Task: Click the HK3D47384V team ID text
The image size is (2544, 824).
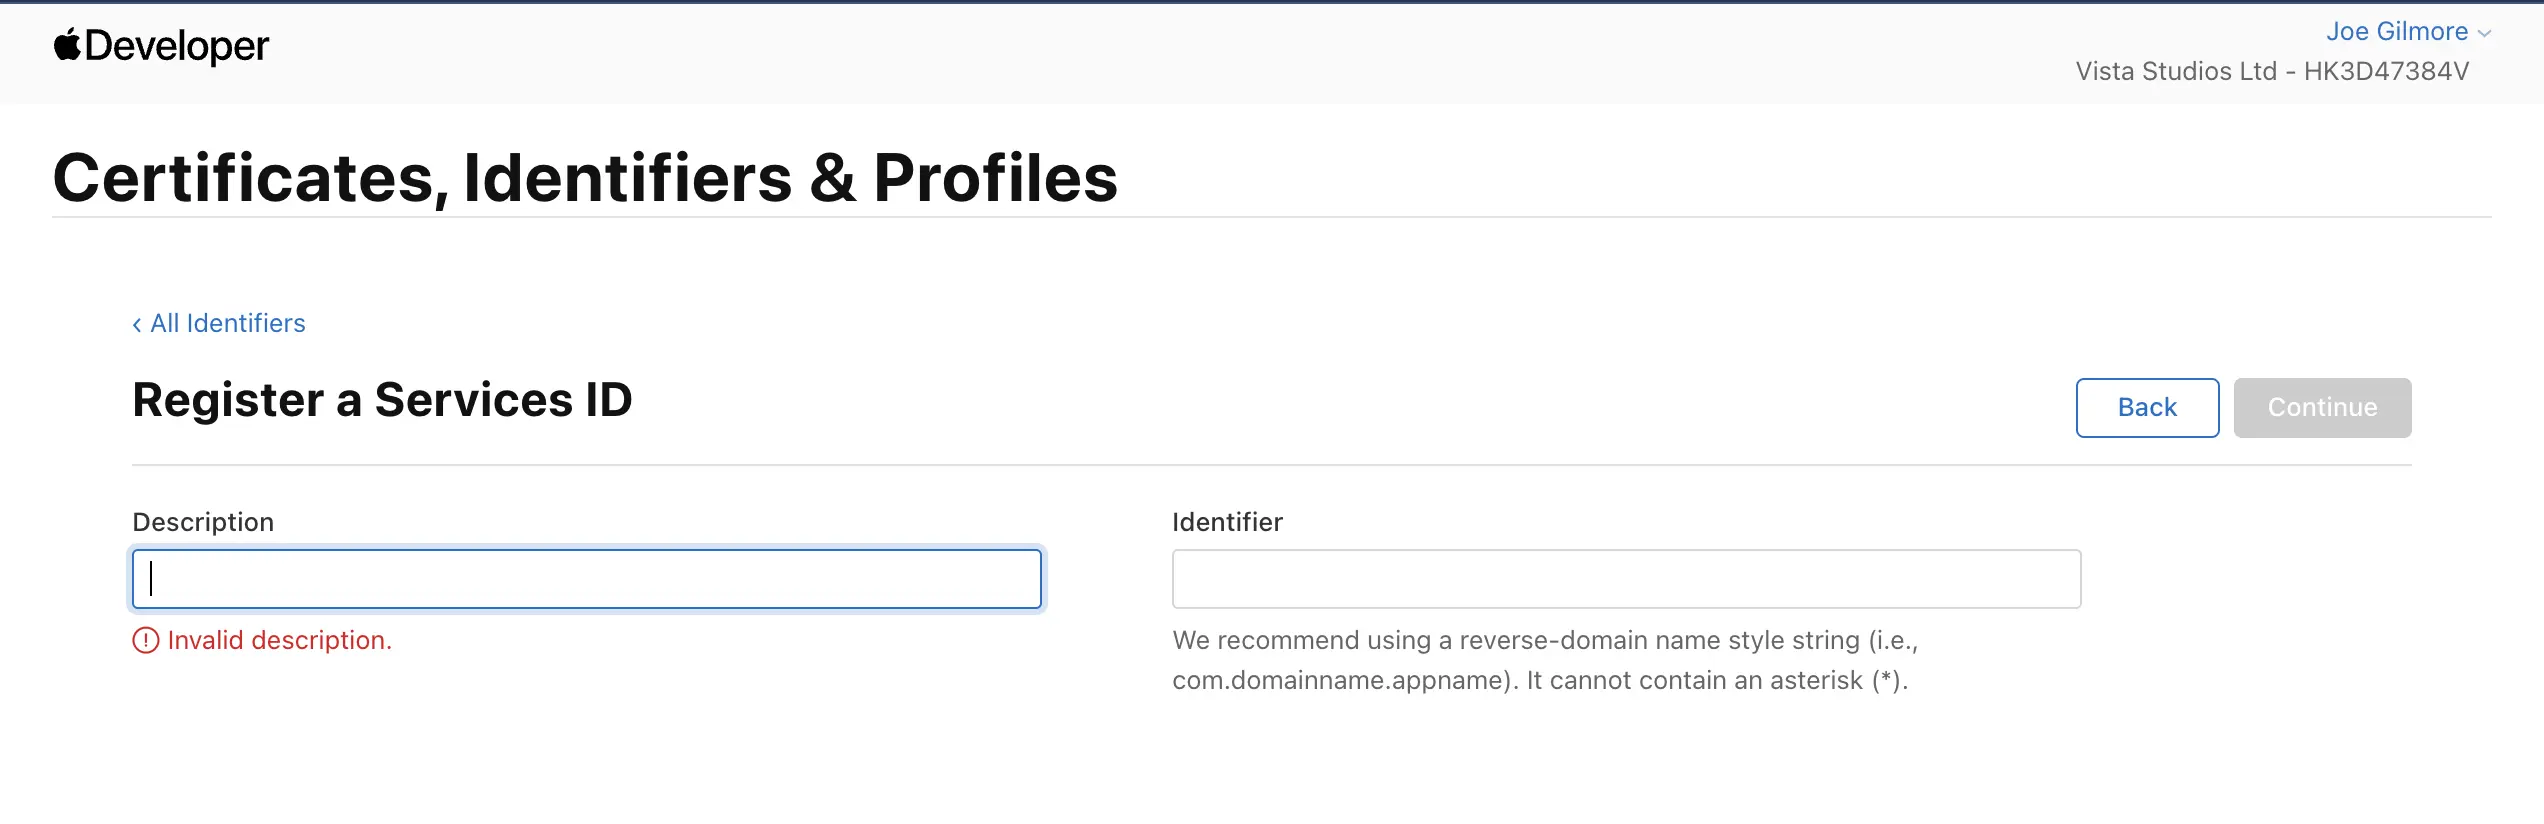Action: pyautogui.click(x=2386, y=71)
